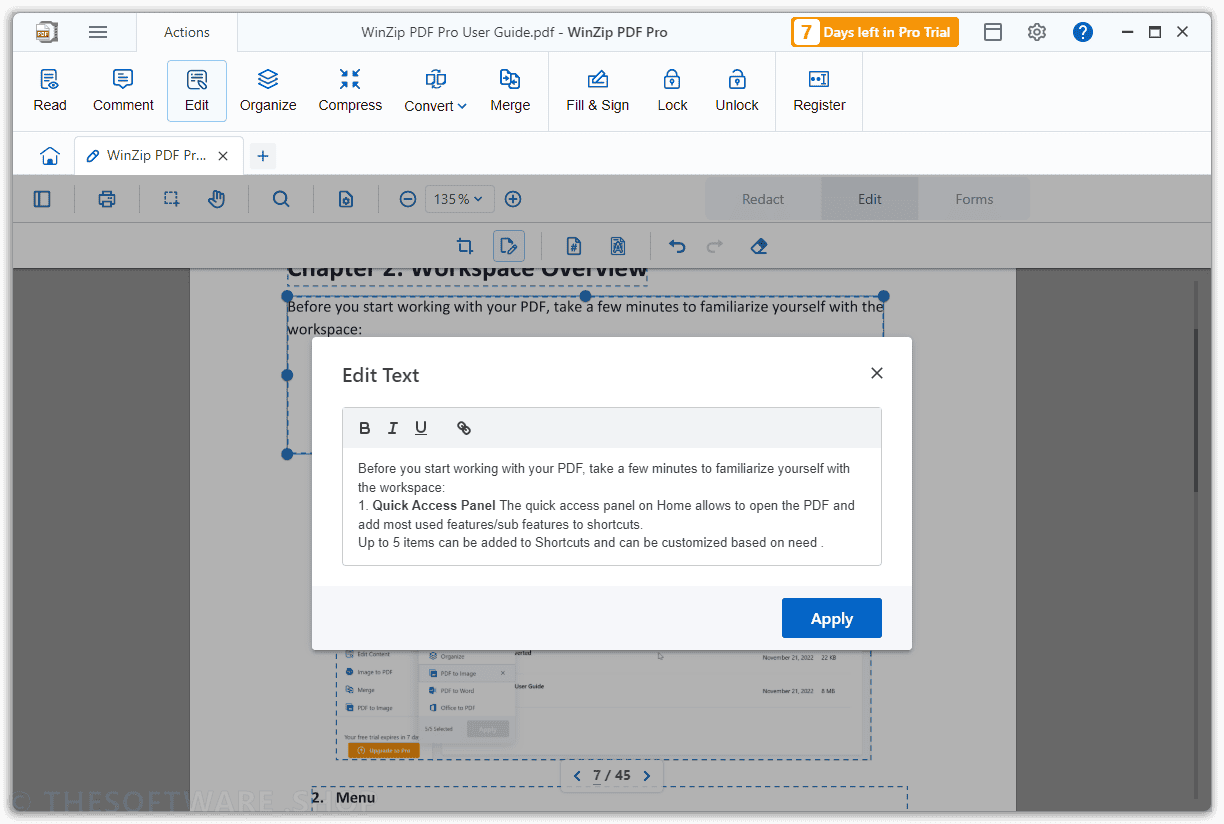1224x824 pixels.
Task: Open the search tool
Action: coord(281,199)
